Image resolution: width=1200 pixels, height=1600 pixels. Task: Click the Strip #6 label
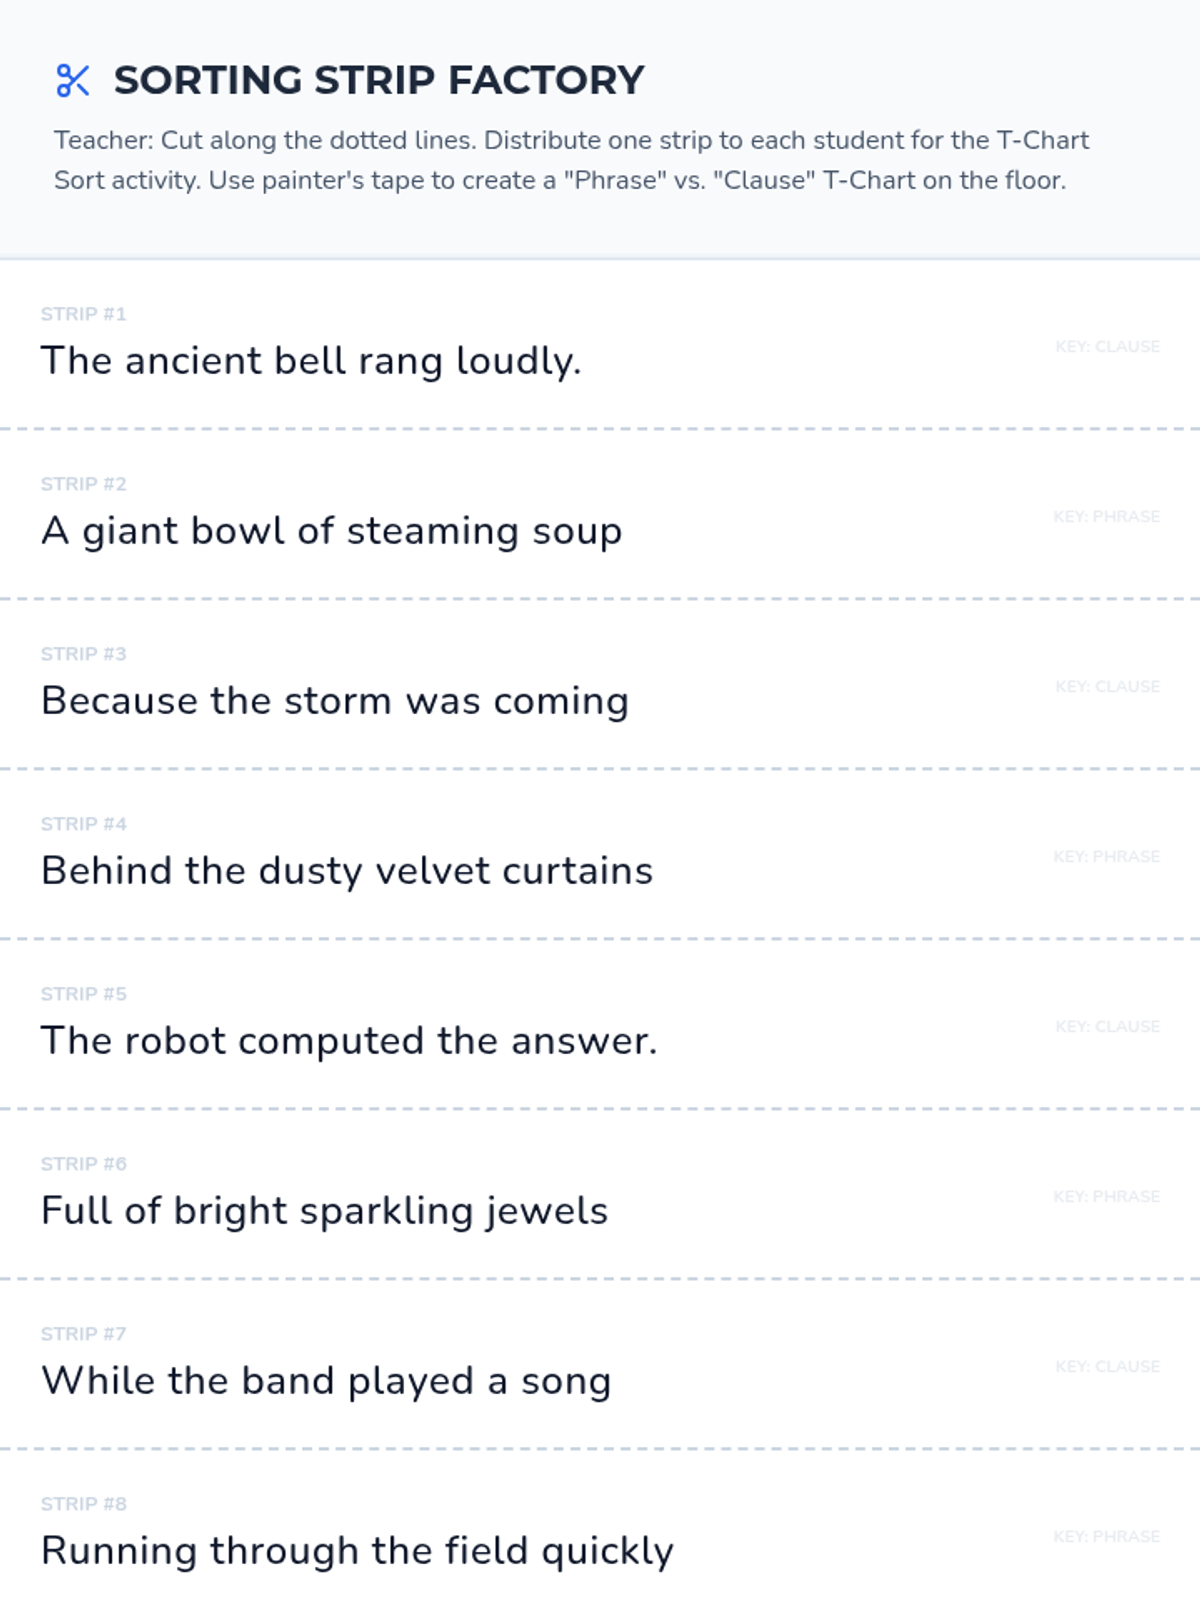[83, 1164]
